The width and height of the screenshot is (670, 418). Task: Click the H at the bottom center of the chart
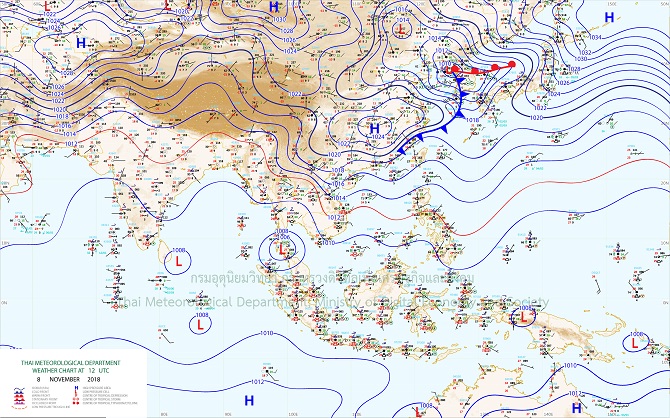(x=249, y=400)
